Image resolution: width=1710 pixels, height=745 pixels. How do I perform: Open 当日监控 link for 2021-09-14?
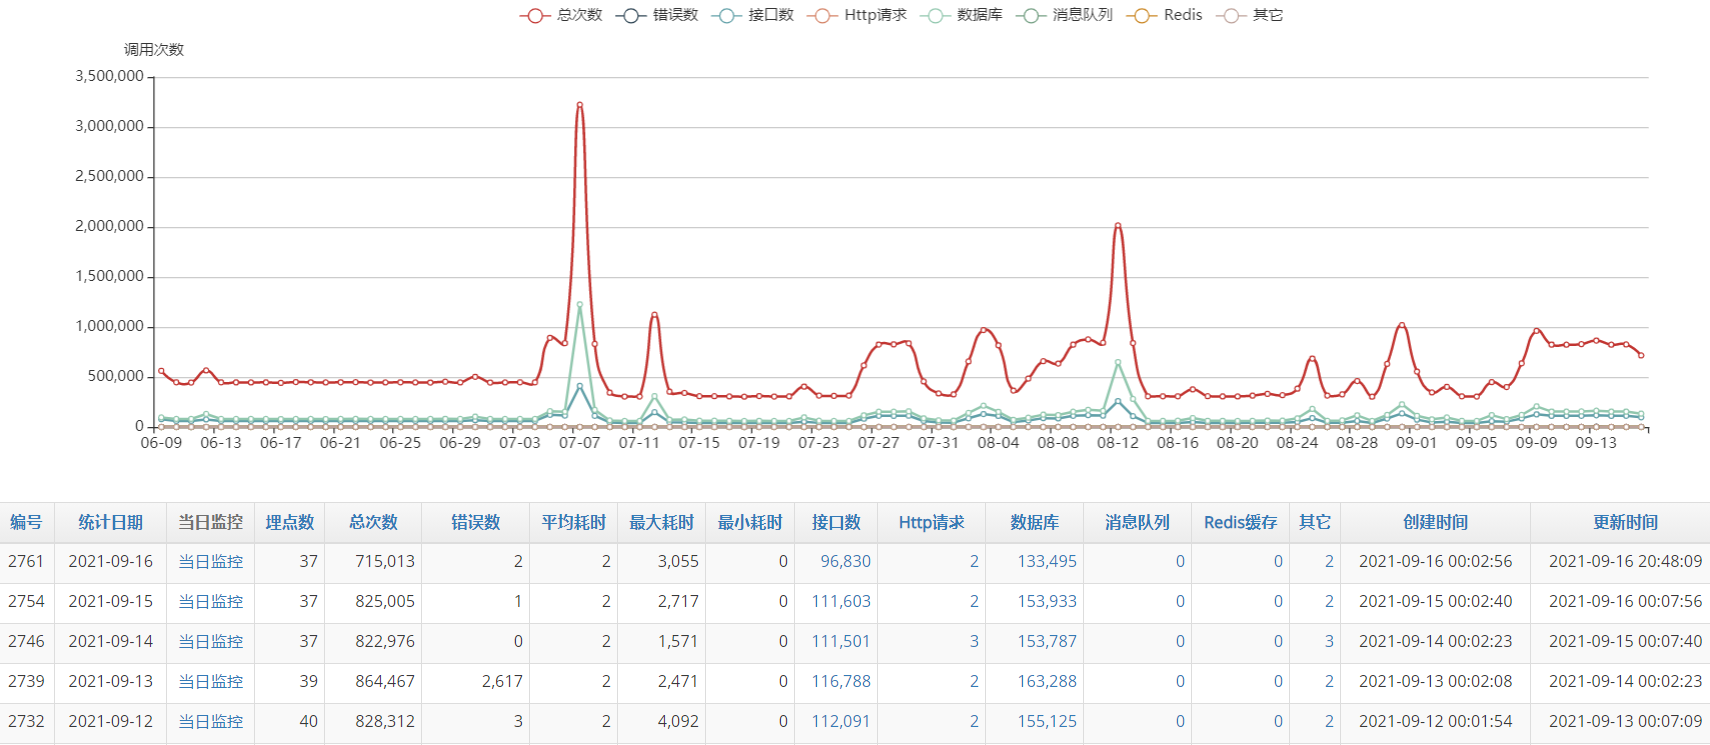point(210,642)
